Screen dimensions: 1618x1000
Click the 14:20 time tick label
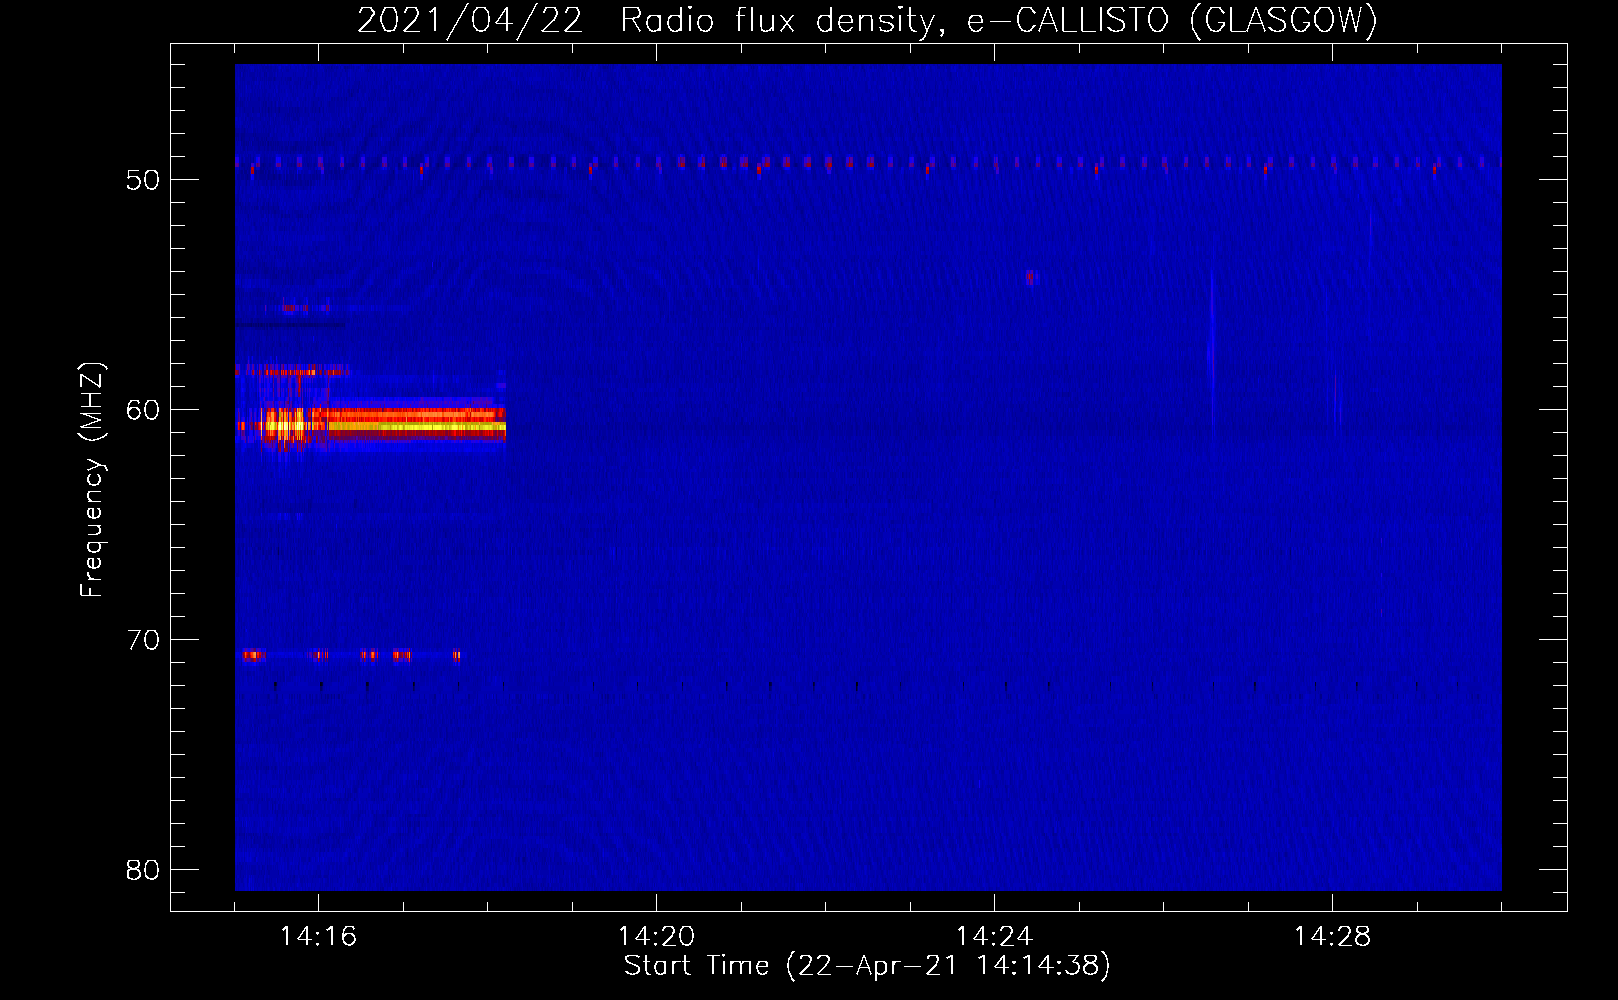point(656,937)
